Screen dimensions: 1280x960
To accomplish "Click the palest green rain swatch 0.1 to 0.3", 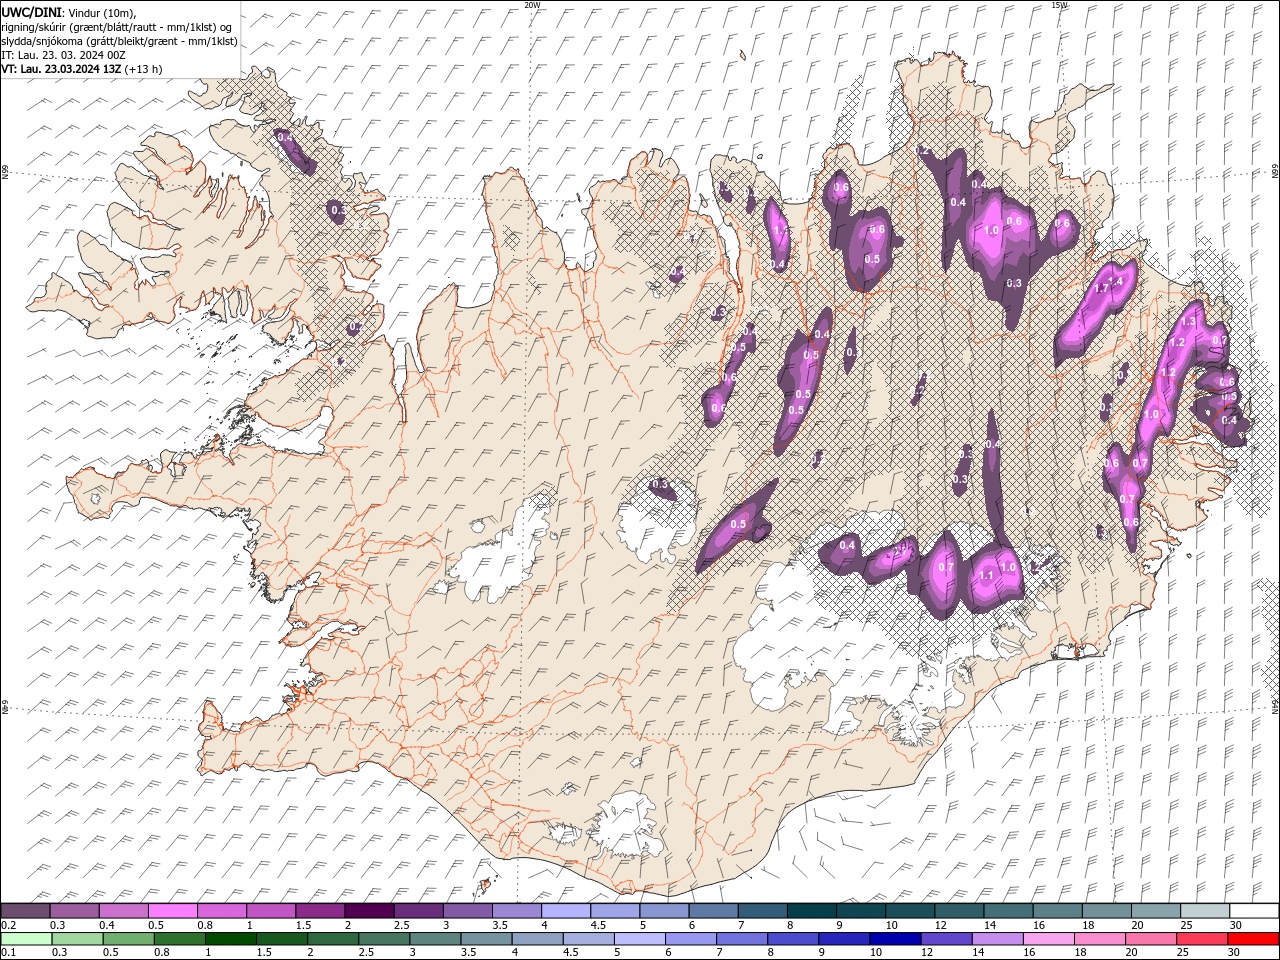I will (x=26, y=939).
